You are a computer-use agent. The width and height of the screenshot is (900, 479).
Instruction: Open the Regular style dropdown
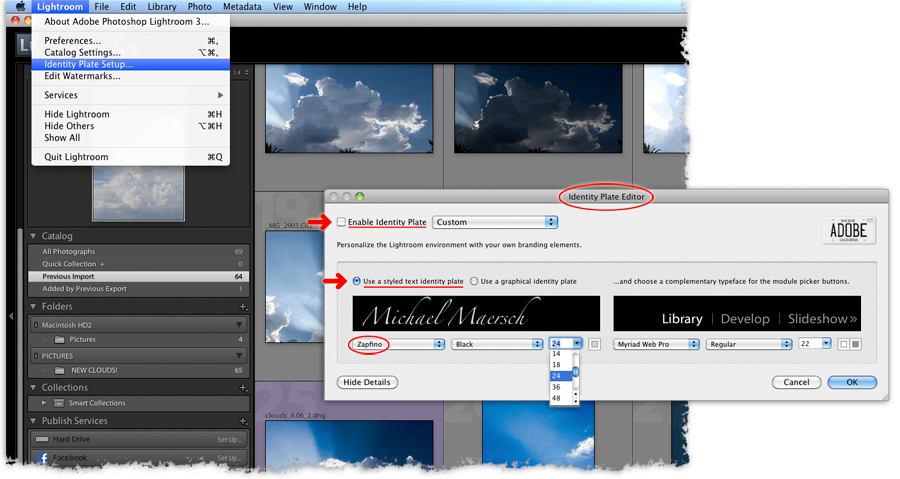[x=749, y=344]
